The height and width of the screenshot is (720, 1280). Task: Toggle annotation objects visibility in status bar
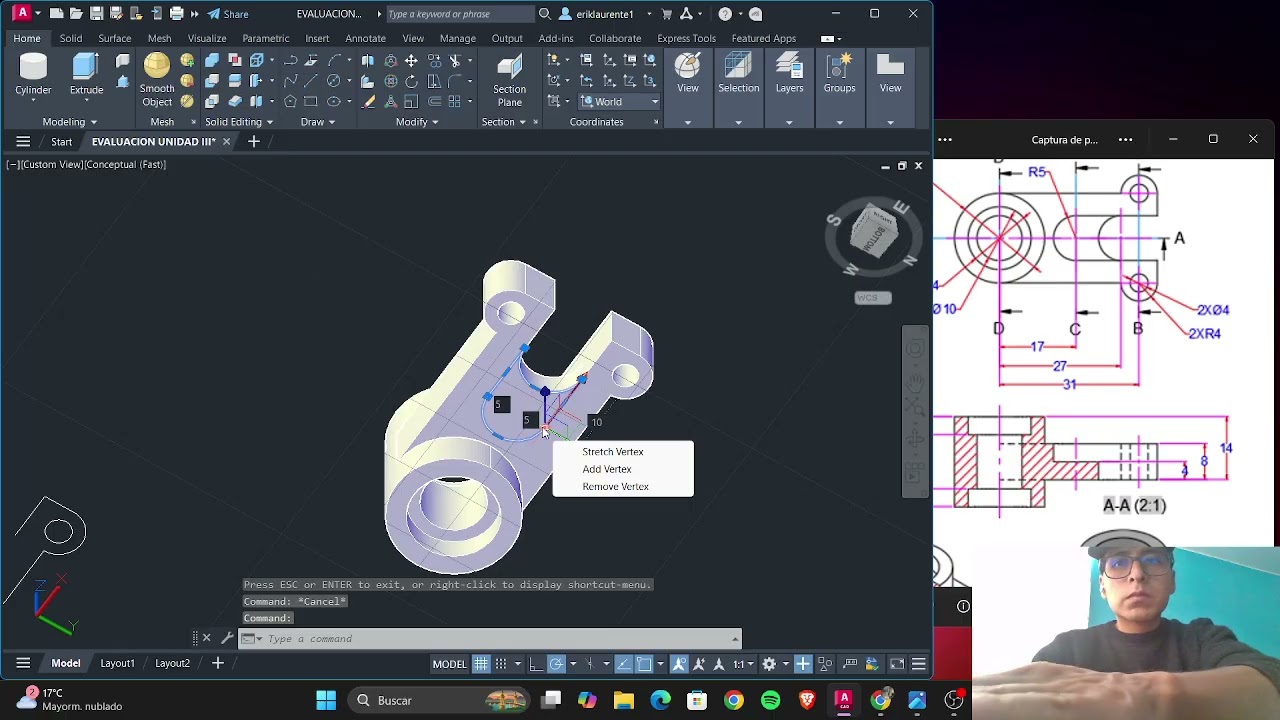pos(678,663)
